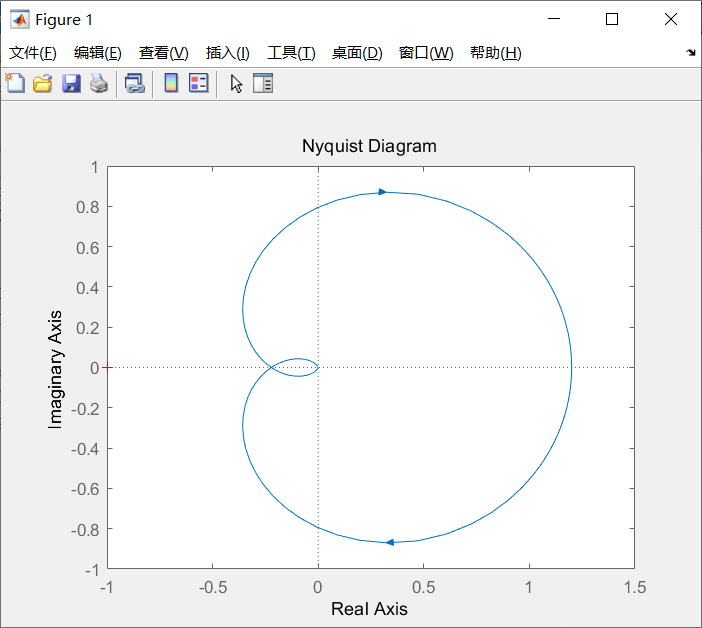Open the 查看(V) menu
702x628 pixels.
click(x=163, y=53)
